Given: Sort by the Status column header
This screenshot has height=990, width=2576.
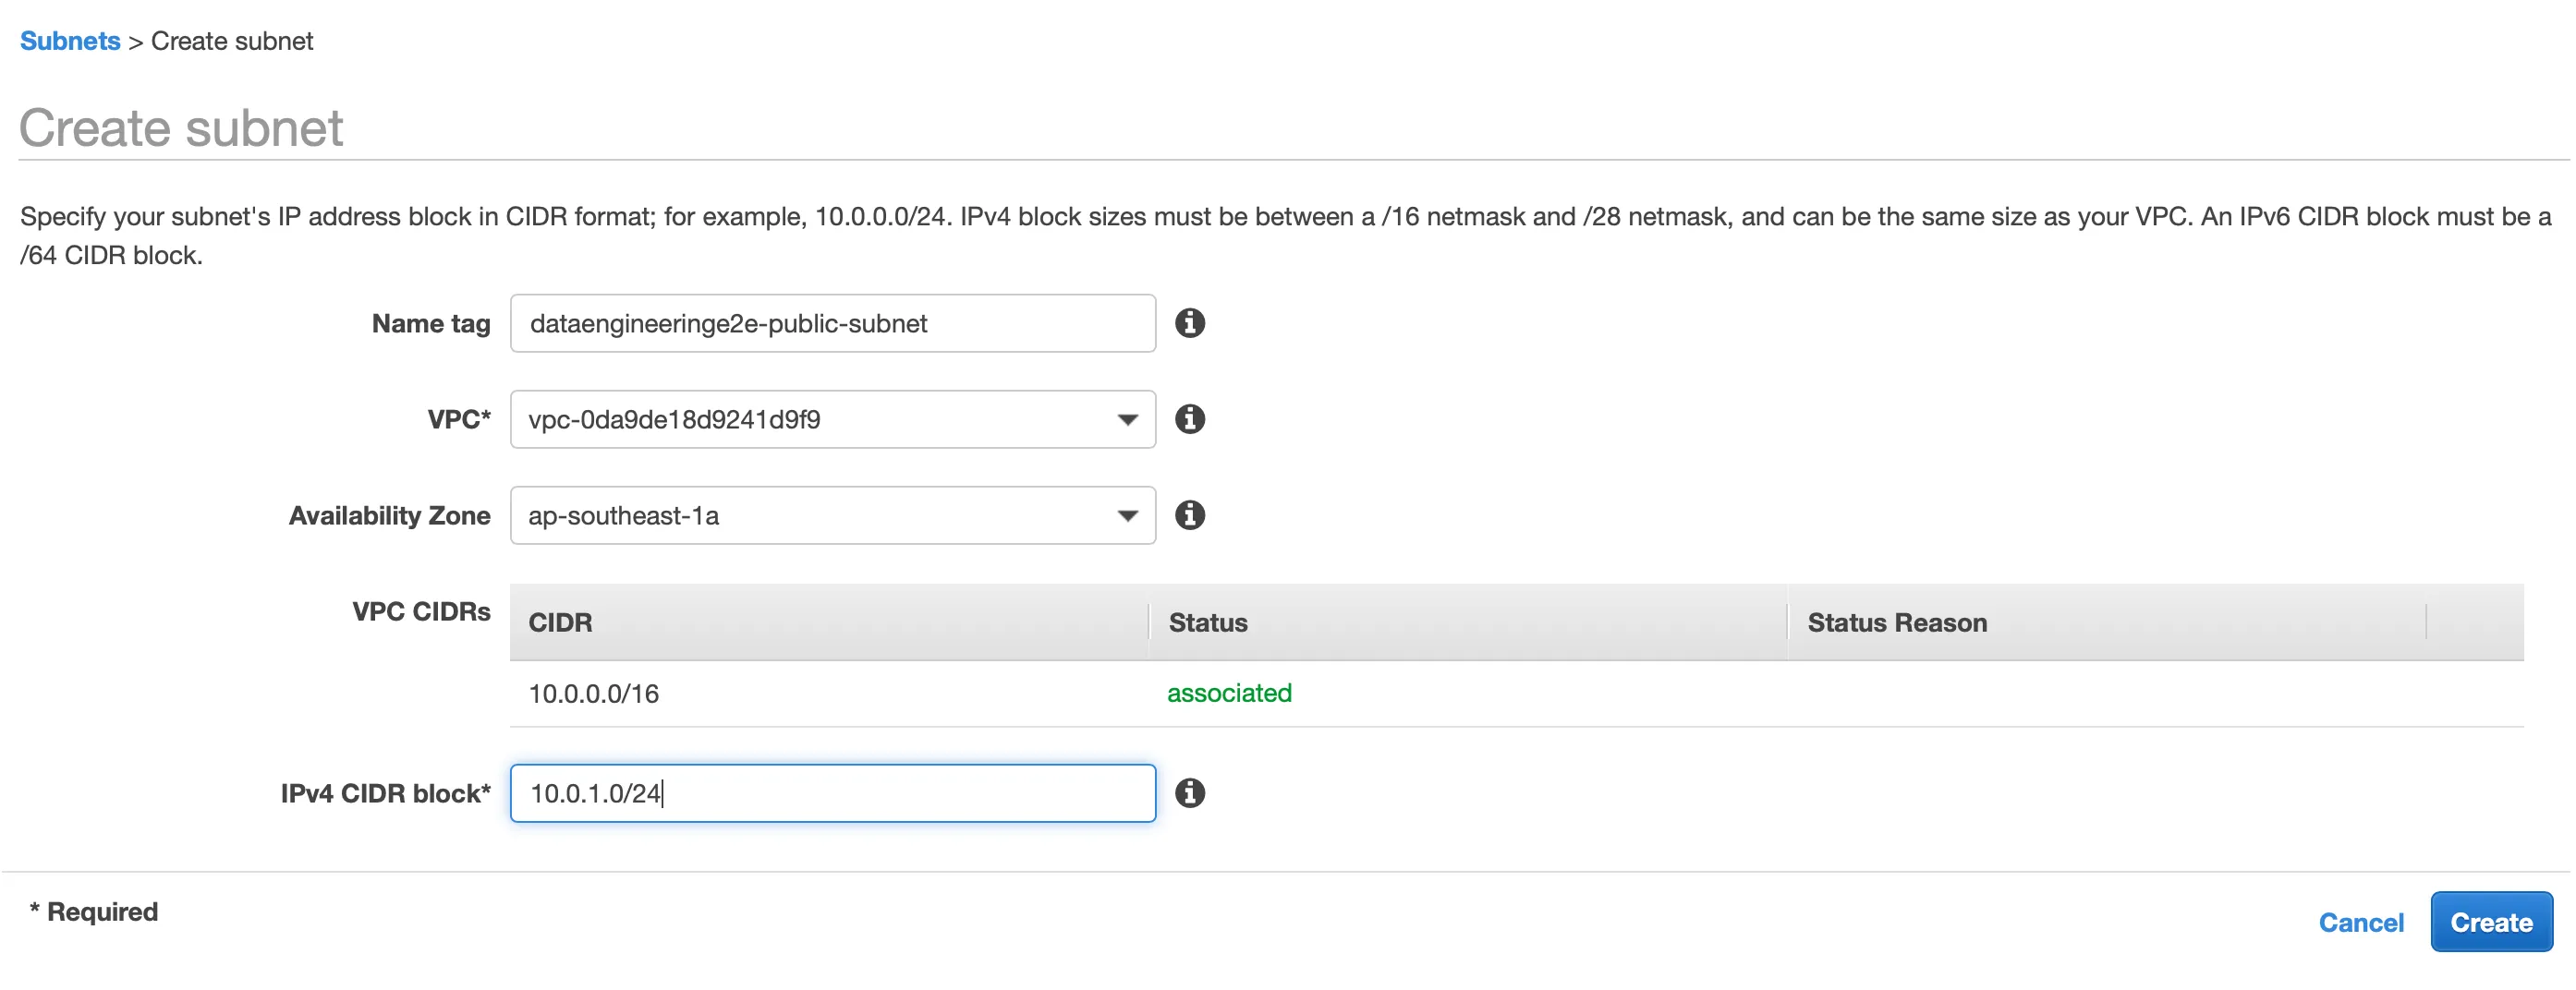Looking at the screenshot, I should click(1468, 622).
